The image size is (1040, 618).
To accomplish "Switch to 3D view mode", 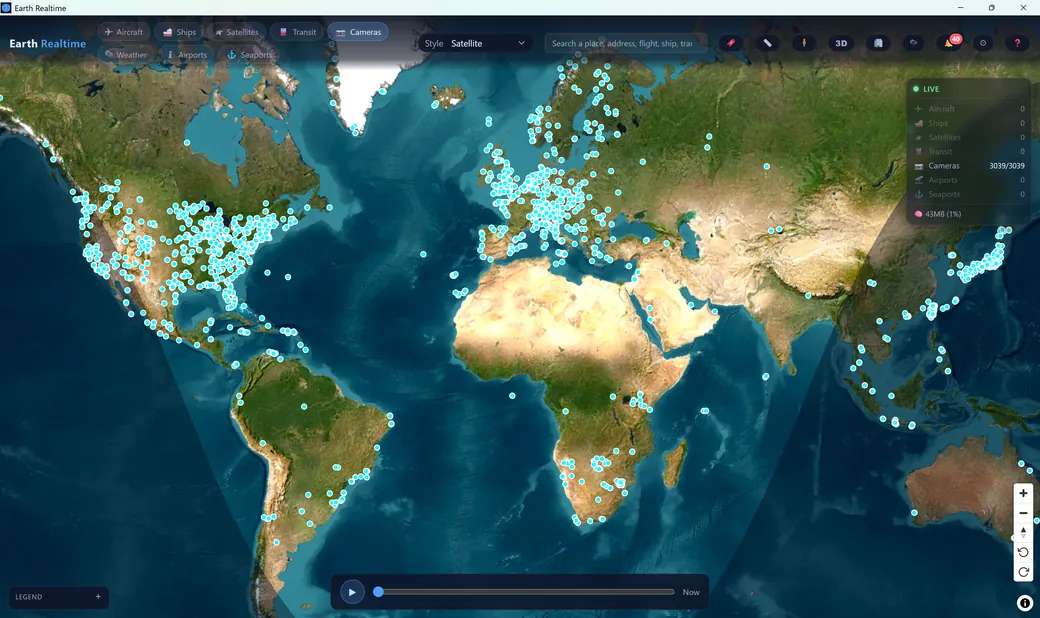I will pyautogui.click(x=841, y=43).
